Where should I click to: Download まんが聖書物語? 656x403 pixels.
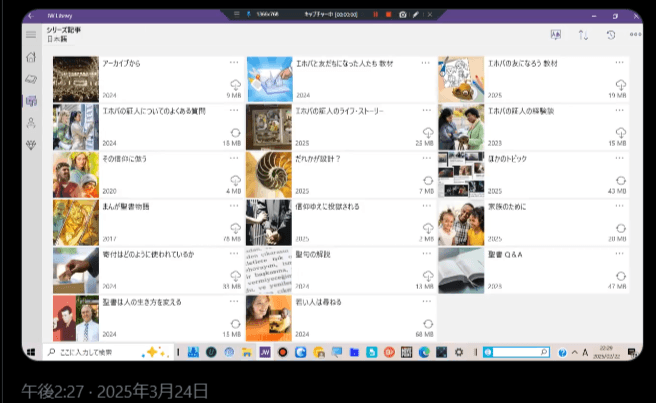coord(236,228)
